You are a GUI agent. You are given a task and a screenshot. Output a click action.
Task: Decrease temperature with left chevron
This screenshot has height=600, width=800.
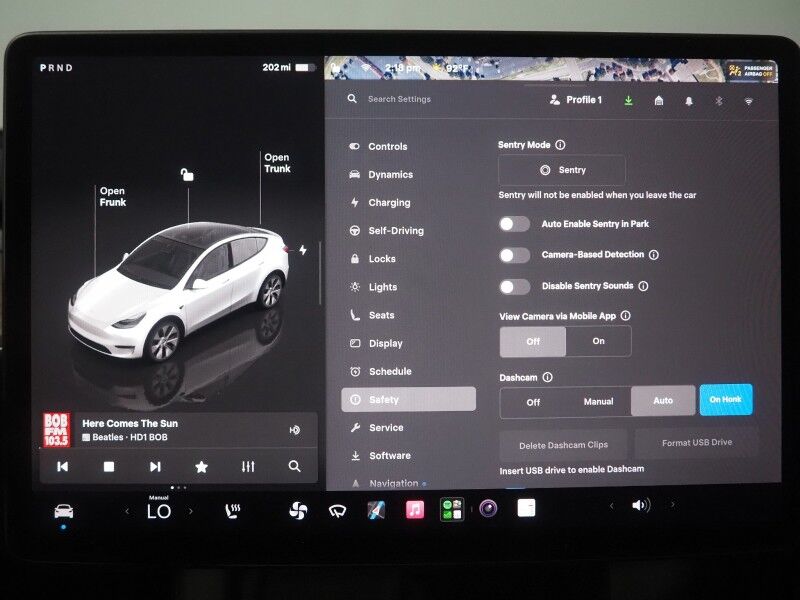coord(127,511)
